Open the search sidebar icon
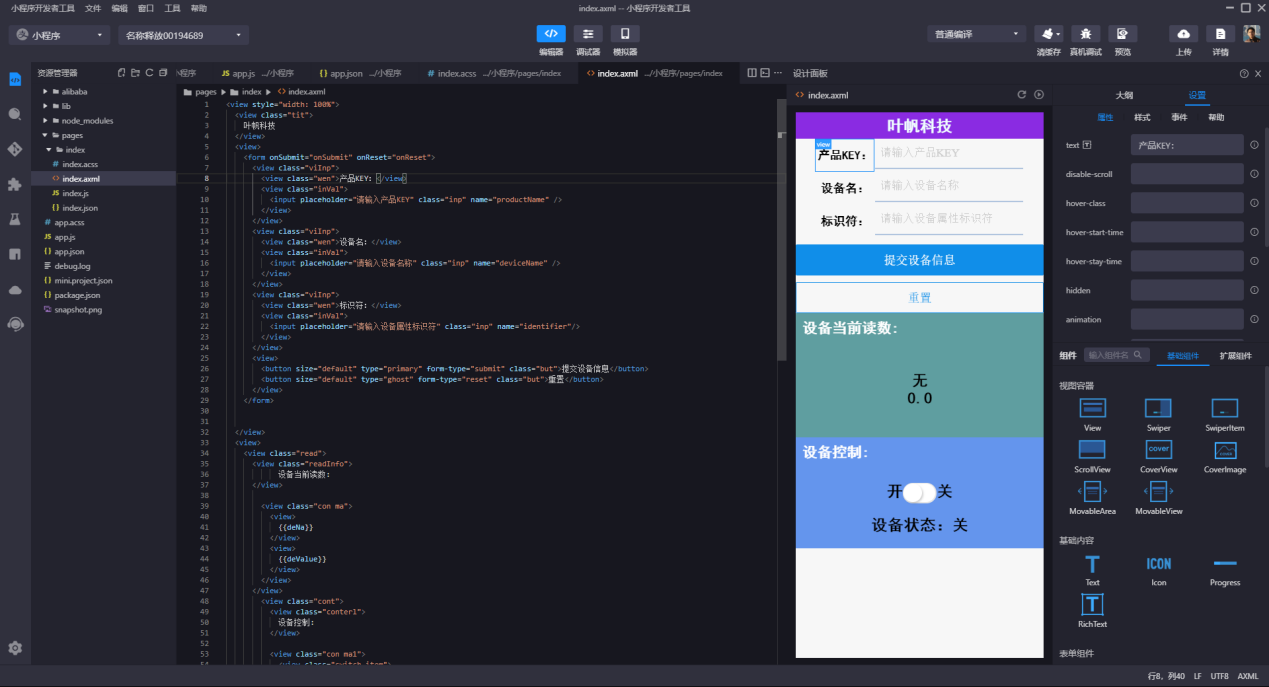Viewport: 1269px width, 687px height. [x=15, y=115]
